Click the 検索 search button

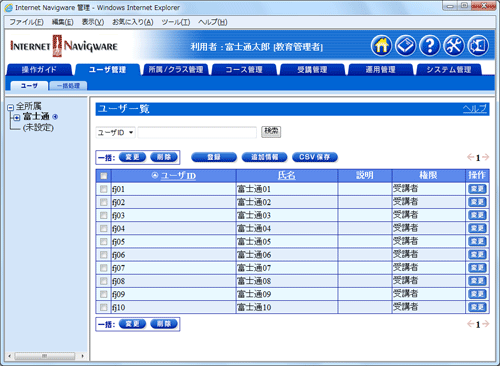click(x=271, y=131)
